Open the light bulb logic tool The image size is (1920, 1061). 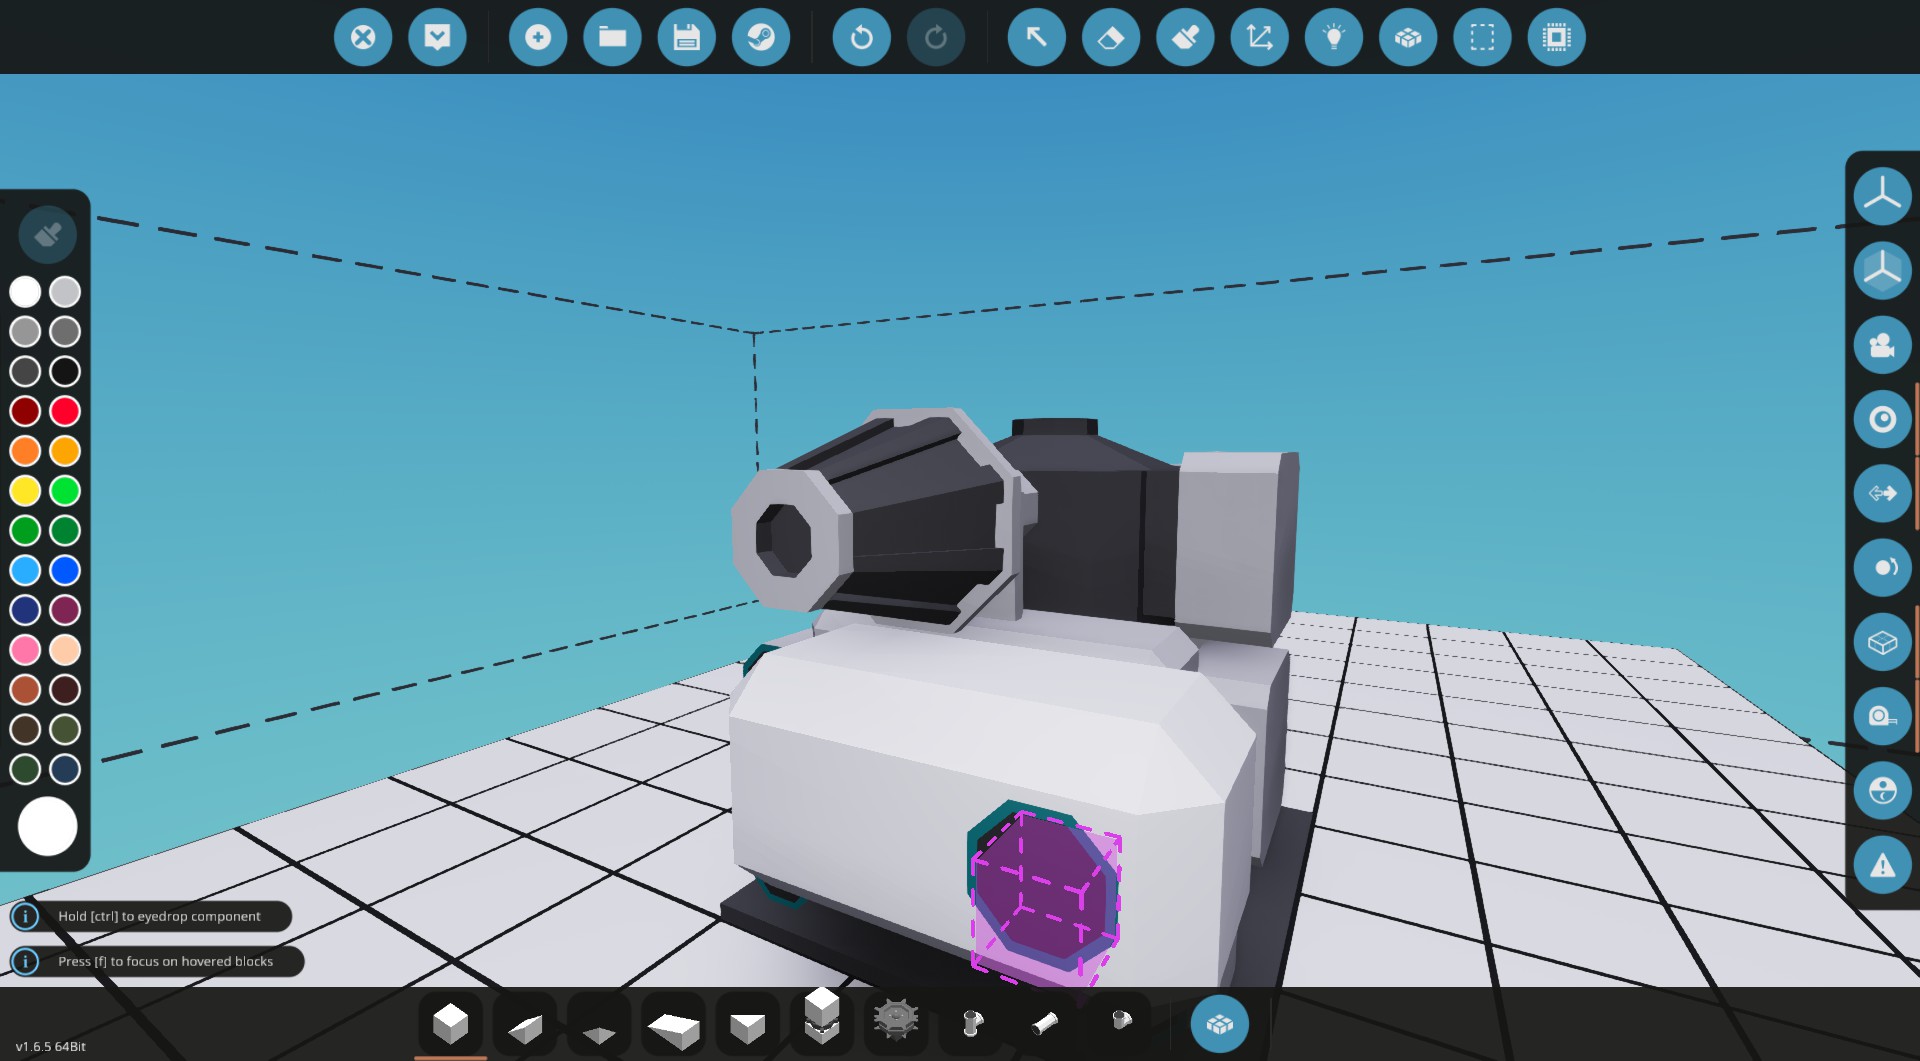click(1333, 38)
